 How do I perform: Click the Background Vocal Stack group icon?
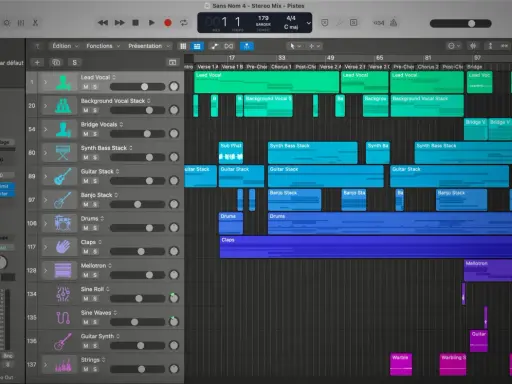(x=63, y=106)
